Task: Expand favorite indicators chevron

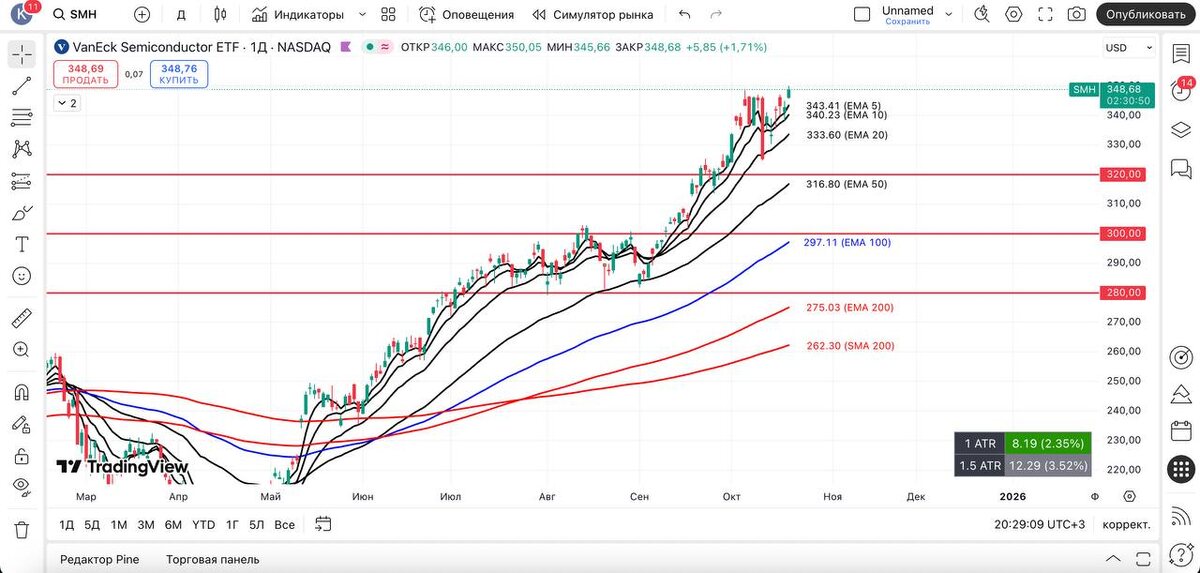Action: [x=361, y=15]
